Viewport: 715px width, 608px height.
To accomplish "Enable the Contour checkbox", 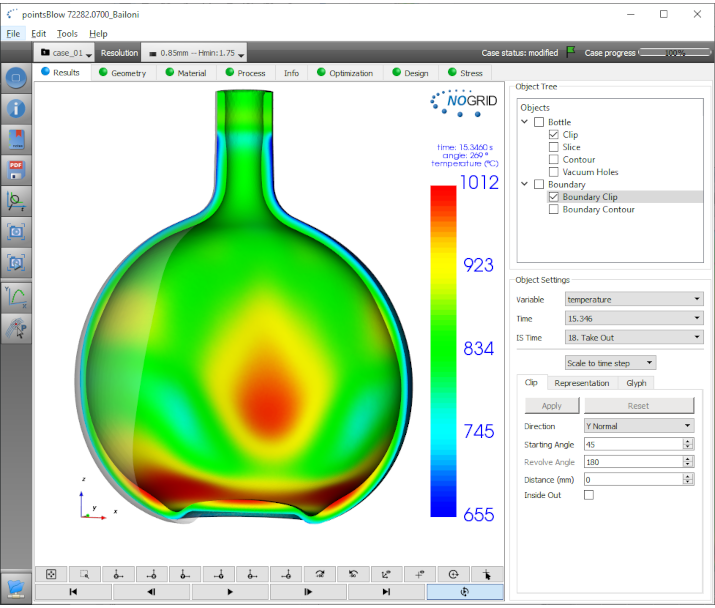I will coord(554,159).
